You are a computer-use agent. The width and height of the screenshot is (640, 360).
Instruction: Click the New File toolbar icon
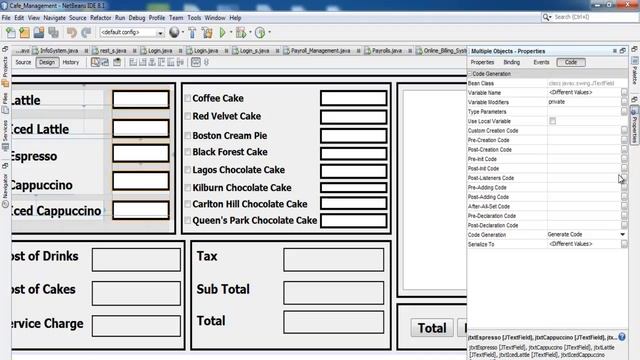tap(11, 33)
